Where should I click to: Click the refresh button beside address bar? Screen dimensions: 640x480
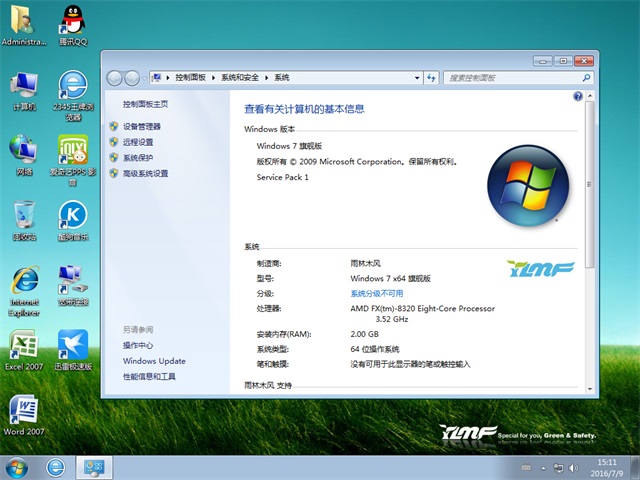pyautogui.click(x=431, y=78)
